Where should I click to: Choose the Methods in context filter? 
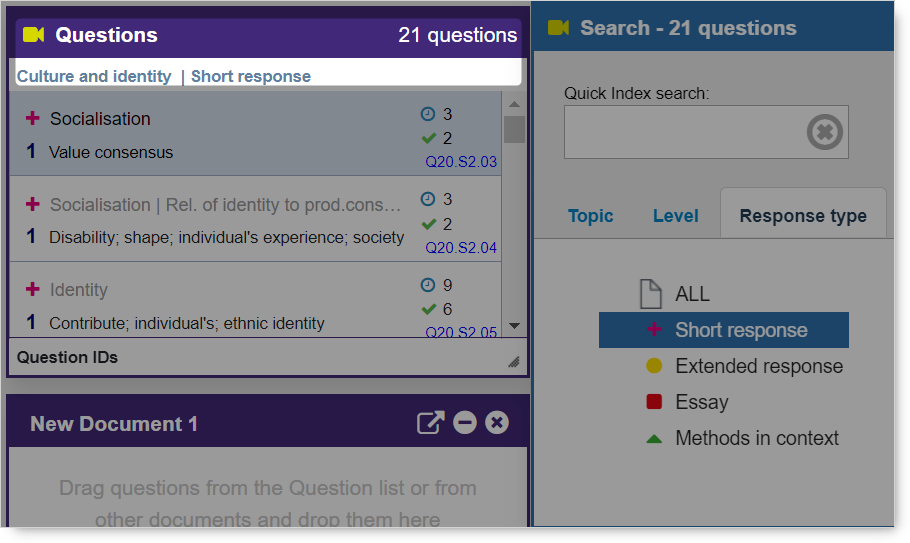point(756,438)
